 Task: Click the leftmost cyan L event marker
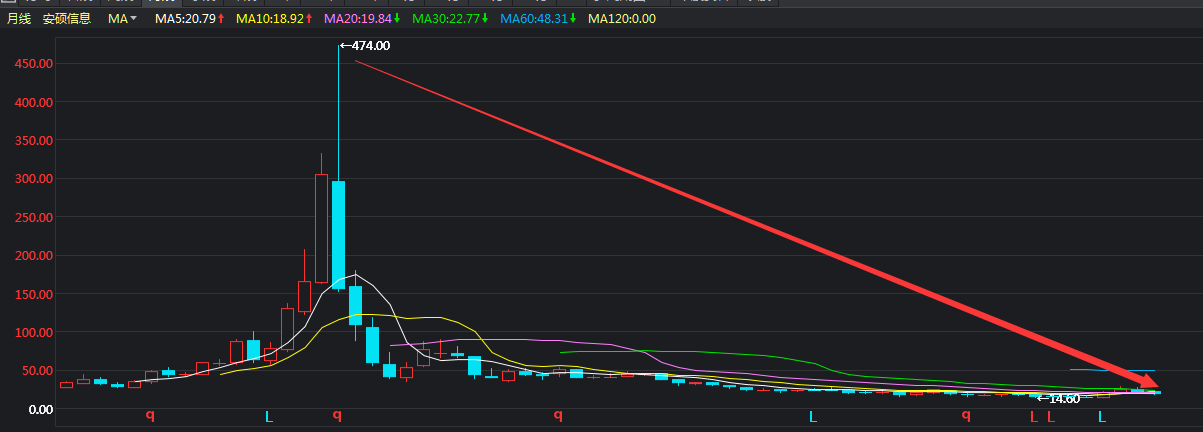pyautogui.click(x=268, y=416)
